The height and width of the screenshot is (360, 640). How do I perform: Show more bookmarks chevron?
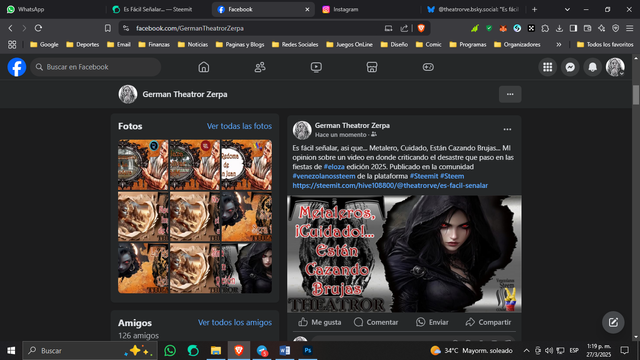click(559, 44)
